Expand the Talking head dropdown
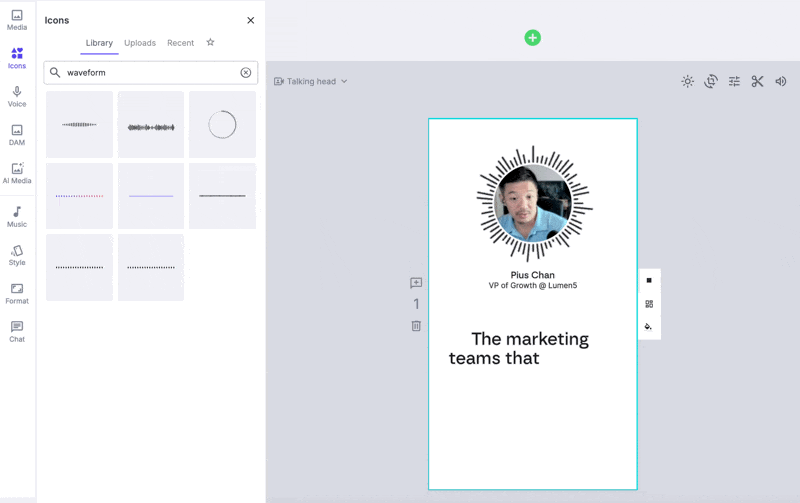Screen dimensions: 800x503 click(311, 82)
